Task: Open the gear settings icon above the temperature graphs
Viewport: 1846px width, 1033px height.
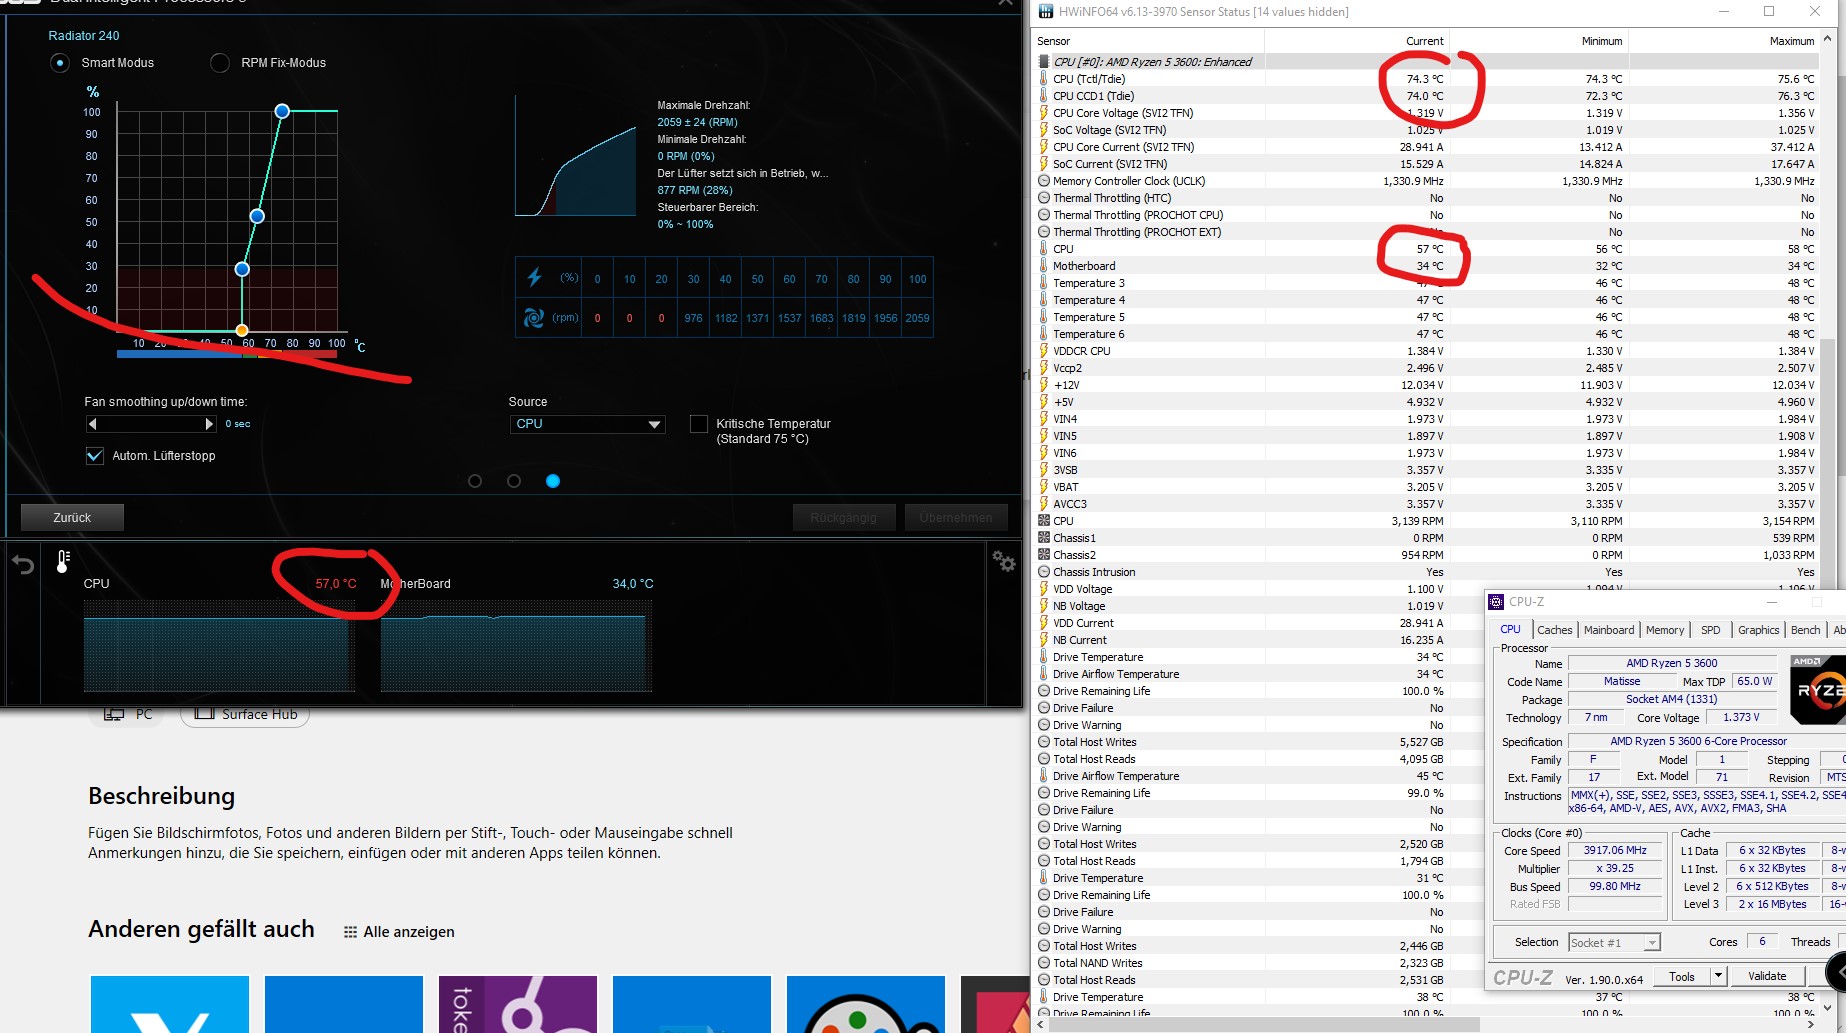Action: tap(1004, 561)
